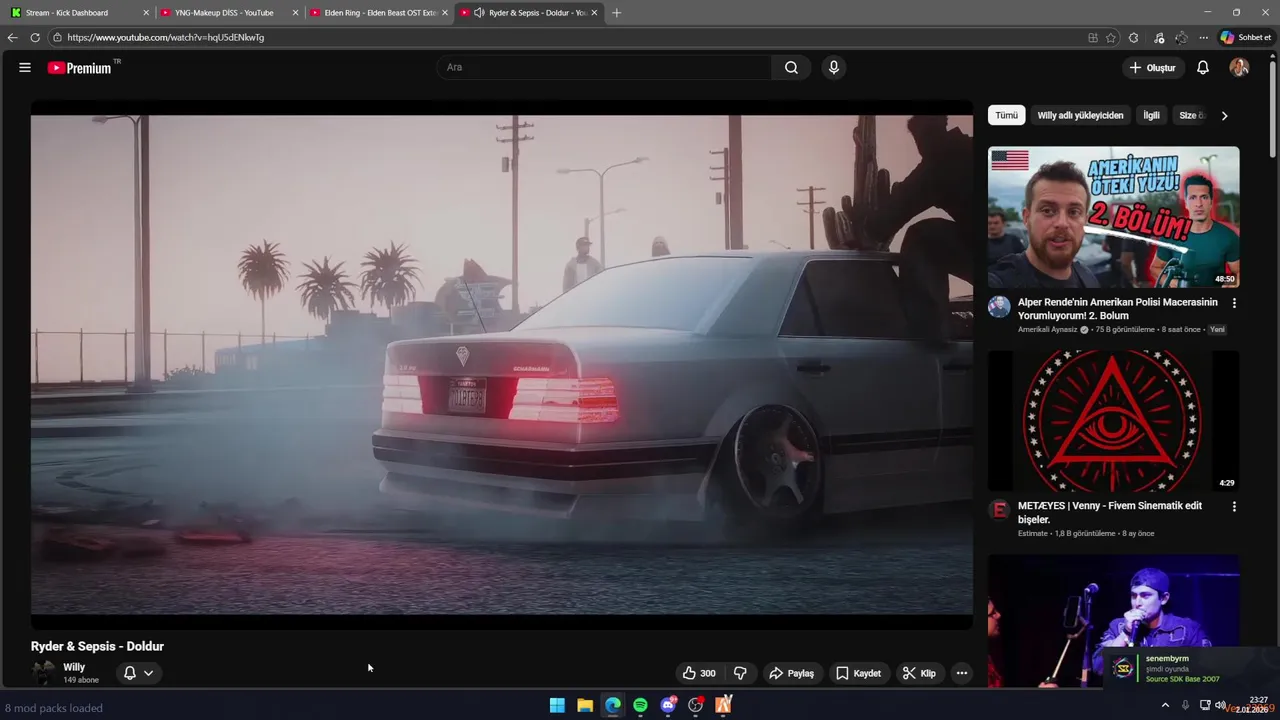Open Alper Rende'nin Amerikan Polisi video title
The width and height of the screenshot is (1280, 720).
pyautogui.click(x=1117, y=309)
